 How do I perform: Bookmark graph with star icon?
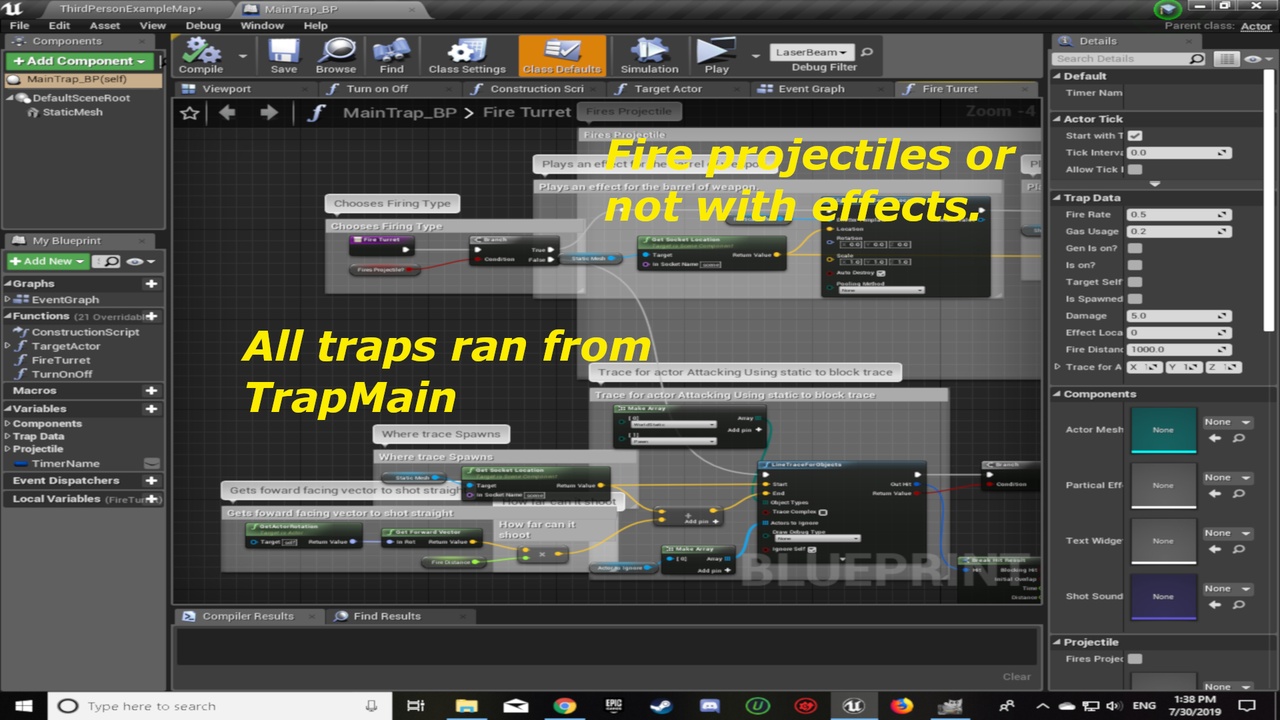tap(189, 112)
